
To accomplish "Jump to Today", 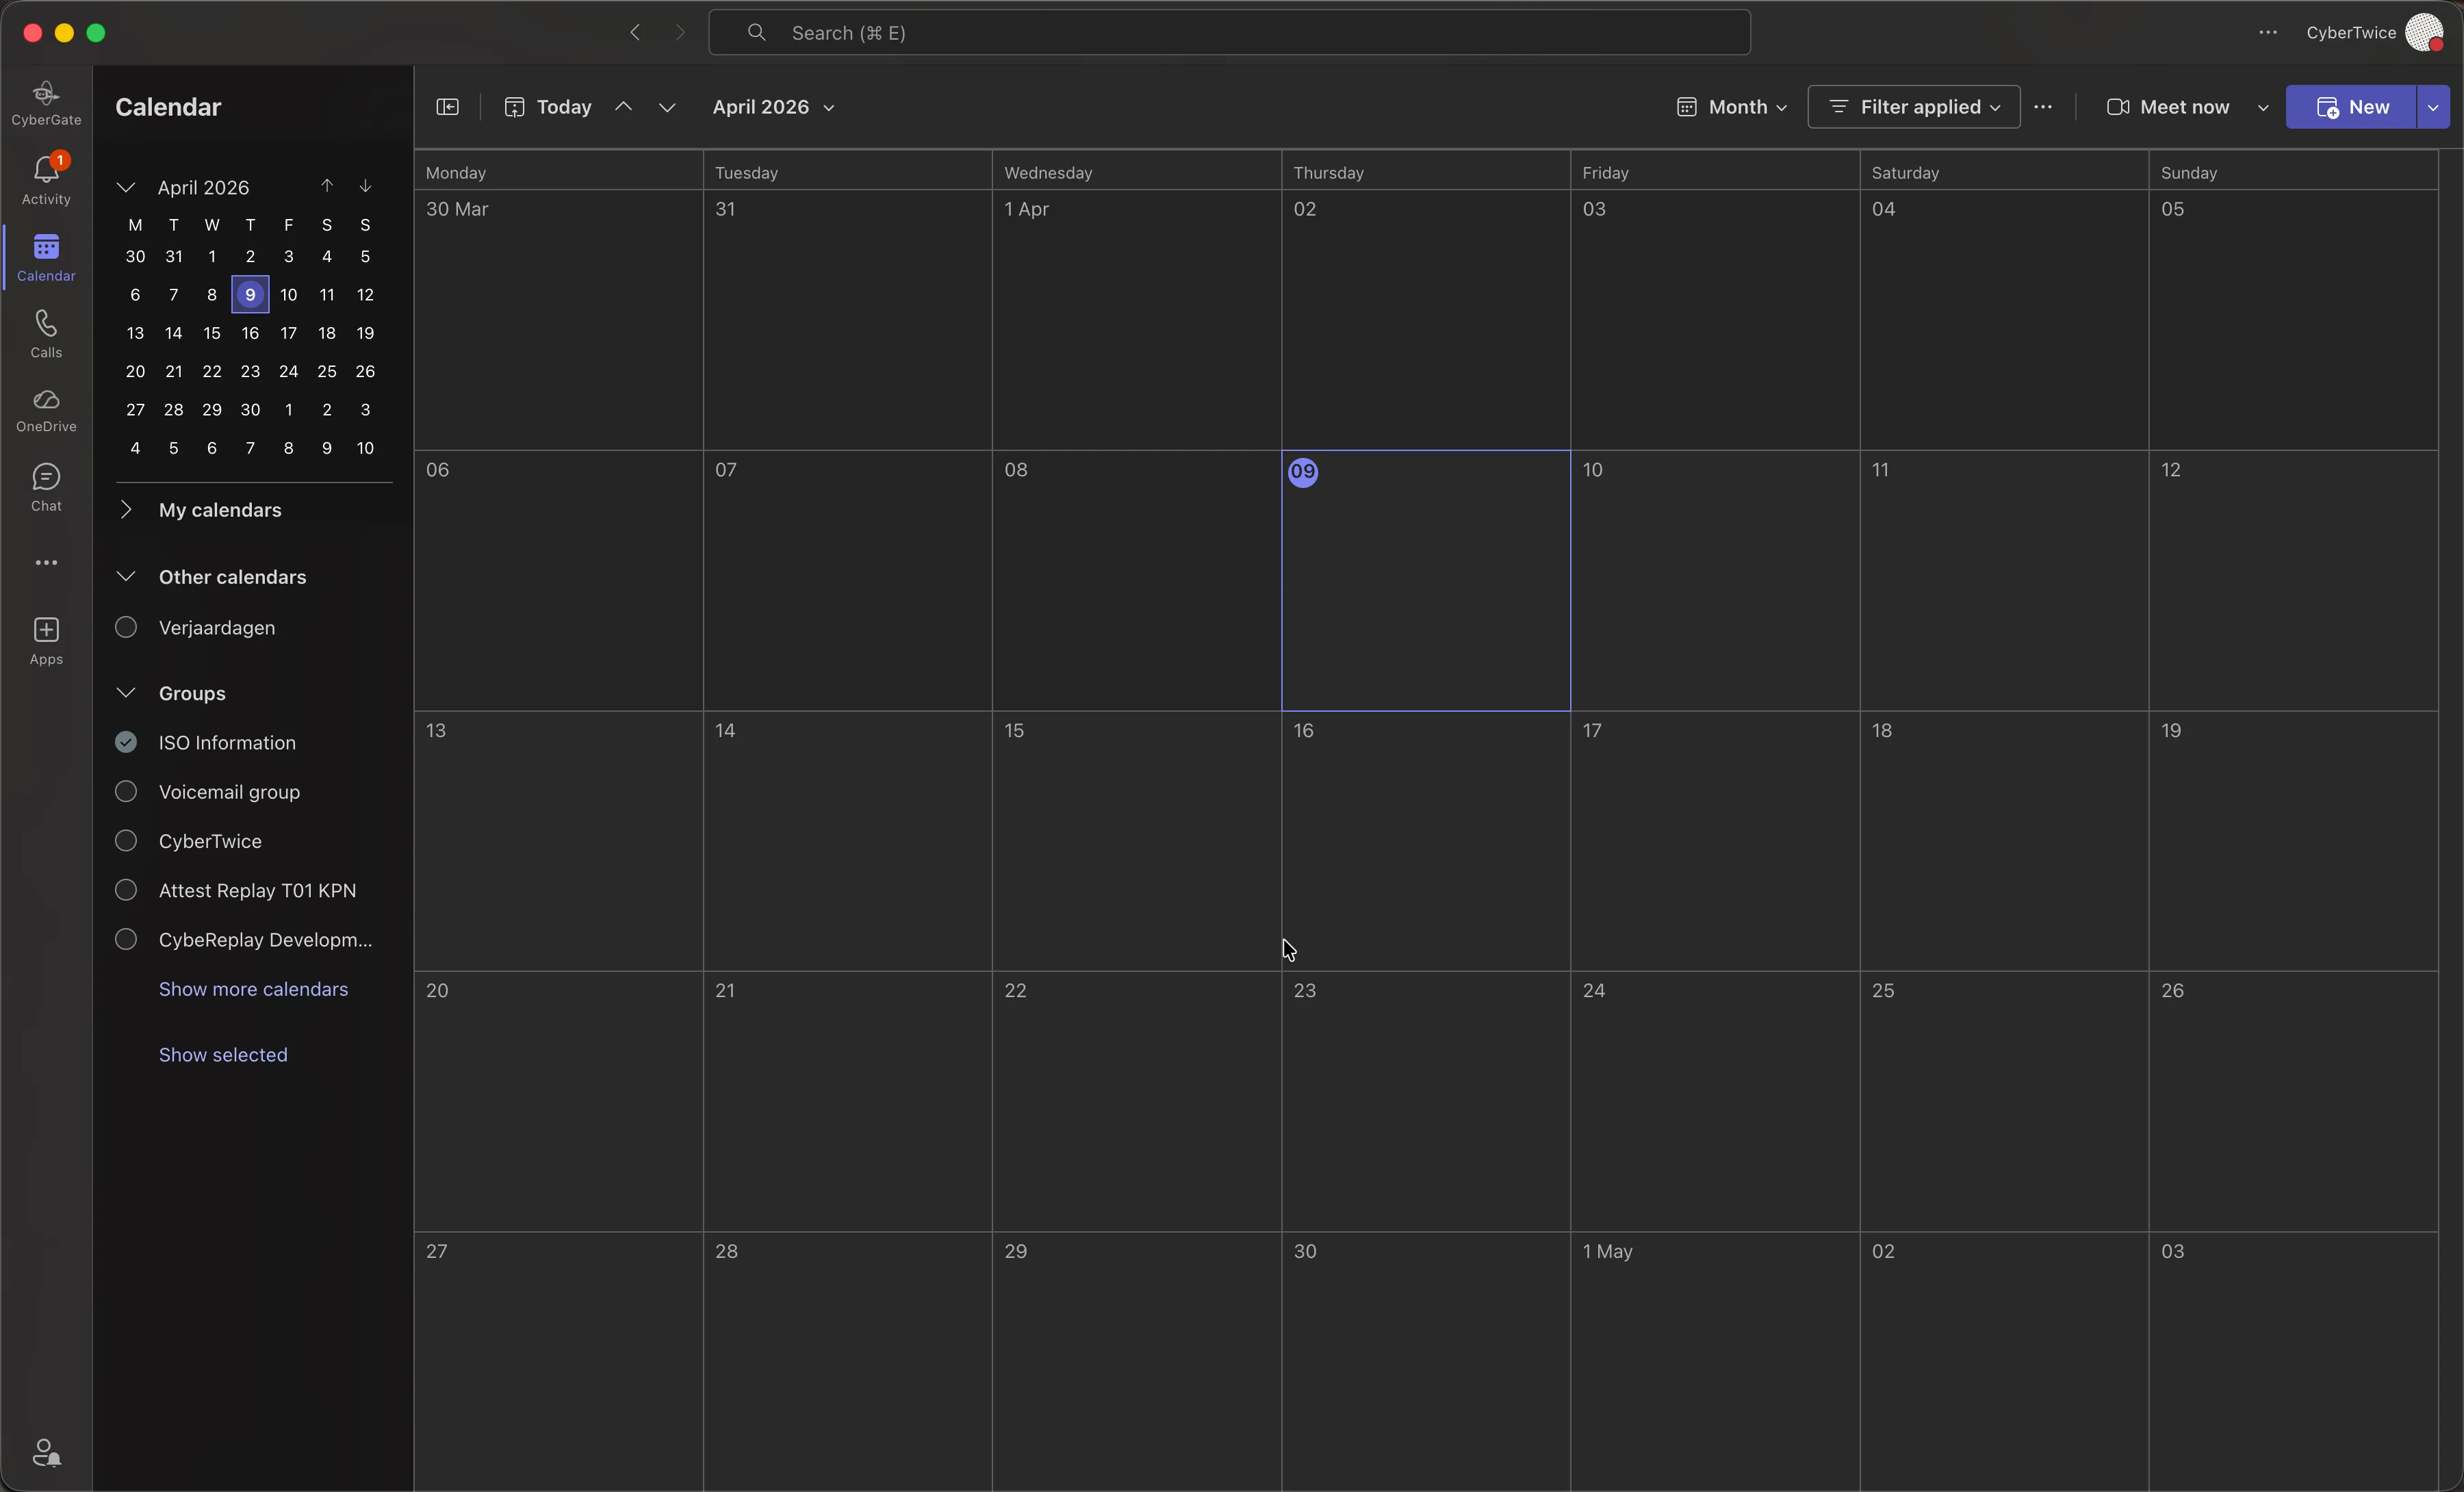I will pos(548,107).
